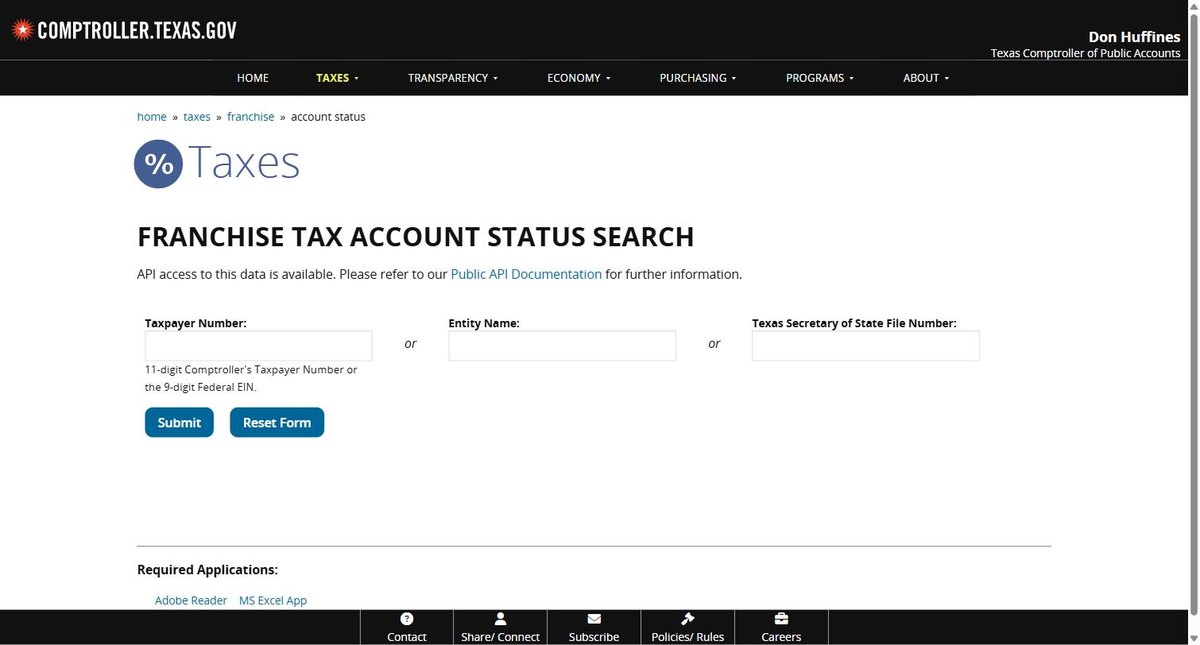Click the Taxpayer Number label
This screenshot has height=645, width=1200.
[196, 323]
